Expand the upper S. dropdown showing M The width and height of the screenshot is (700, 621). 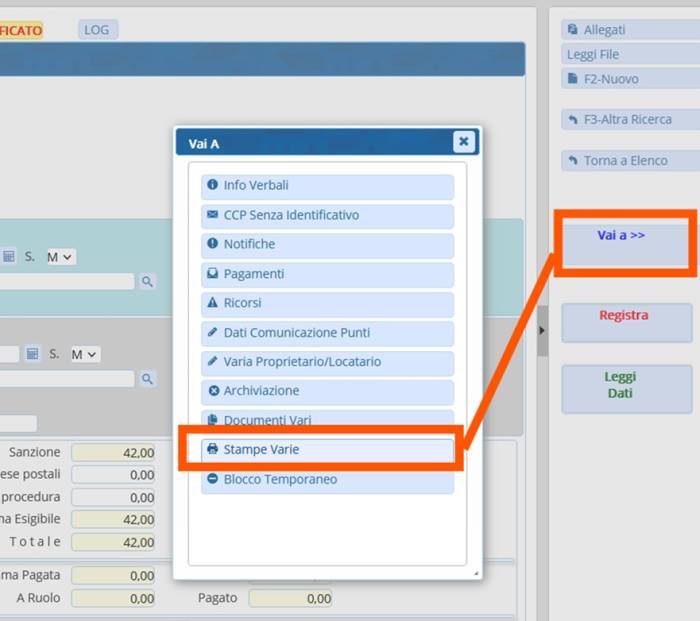click(61, 257)
